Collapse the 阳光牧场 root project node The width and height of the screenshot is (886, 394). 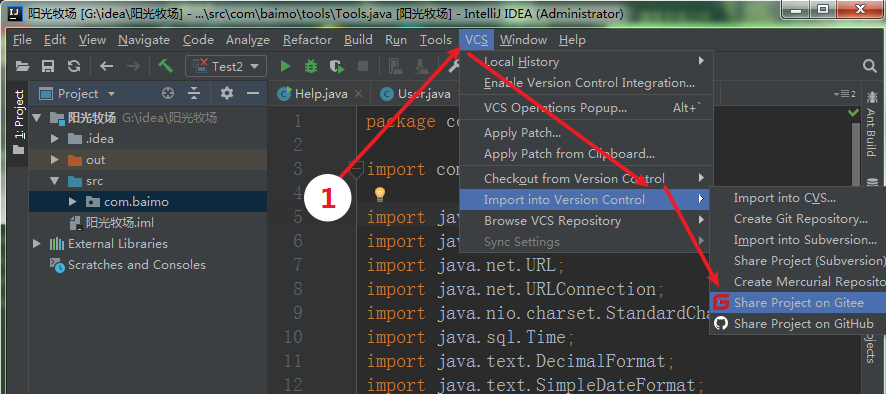(37, 118)
